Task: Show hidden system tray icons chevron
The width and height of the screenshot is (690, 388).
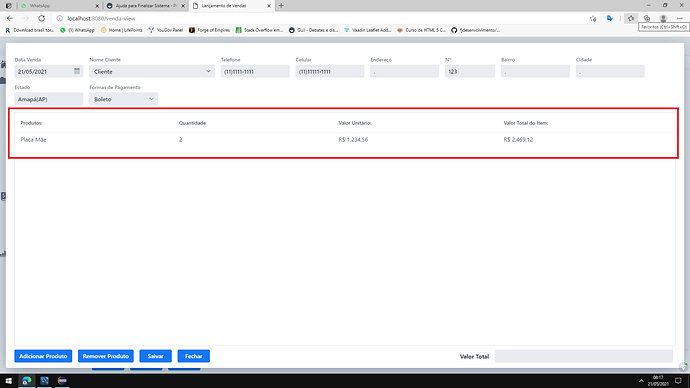Action: point(641,381)
